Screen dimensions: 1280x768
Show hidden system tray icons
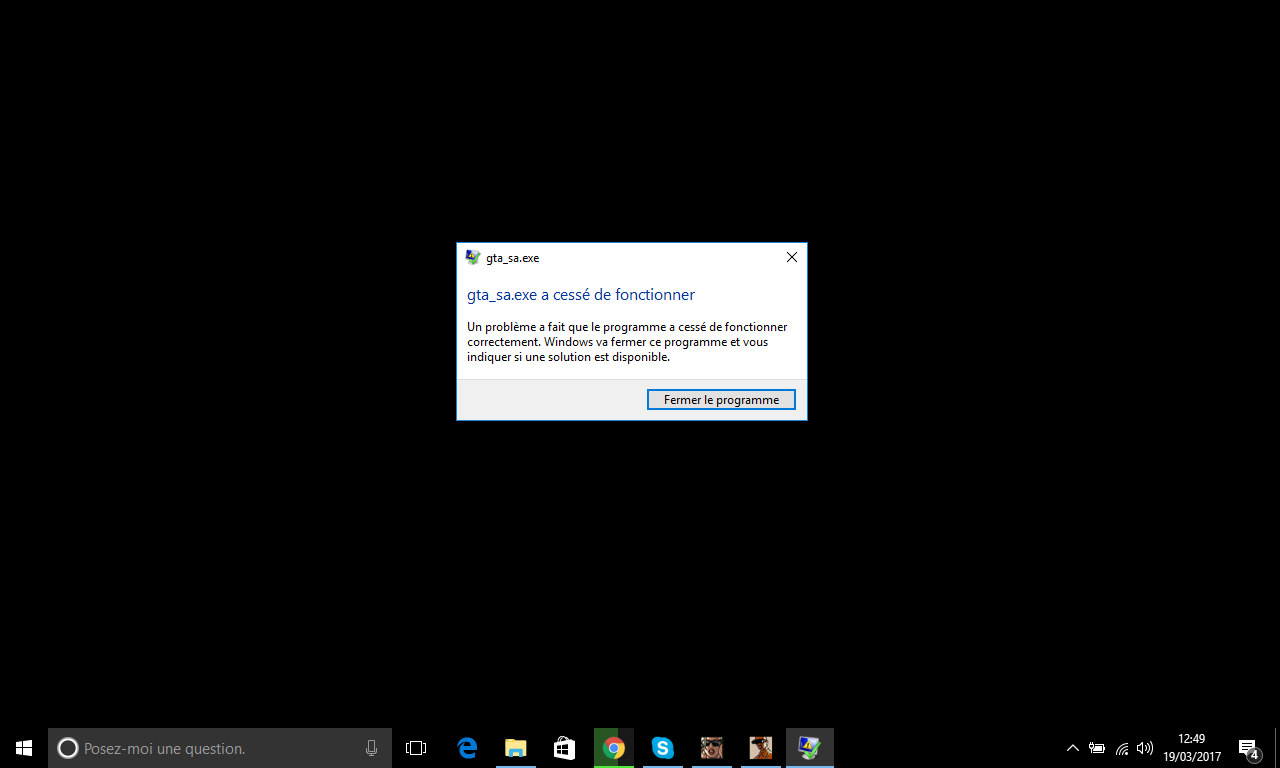pos(1073,748)
